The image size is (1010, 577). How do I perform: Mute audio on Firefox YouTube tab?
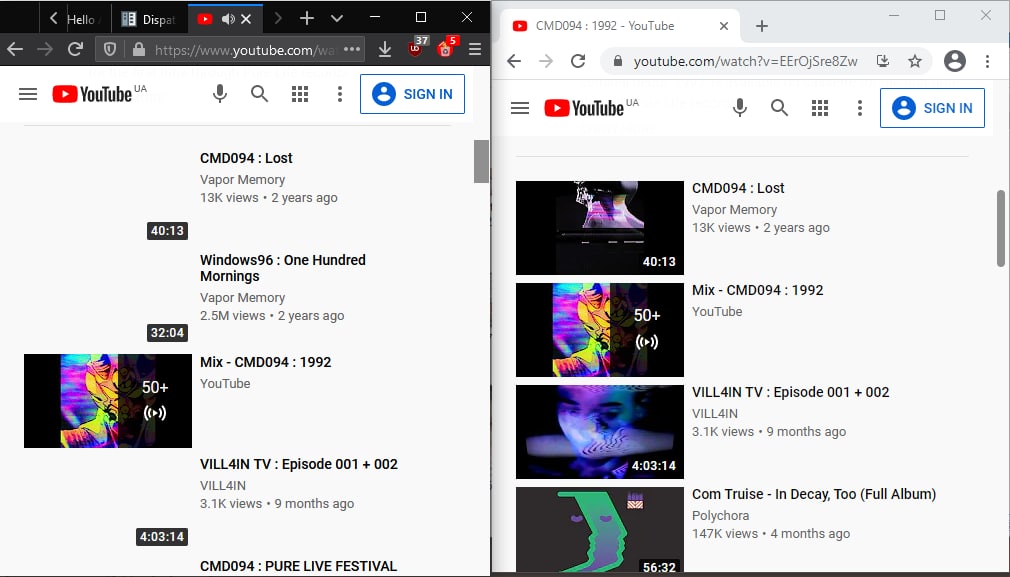[228, 19]
